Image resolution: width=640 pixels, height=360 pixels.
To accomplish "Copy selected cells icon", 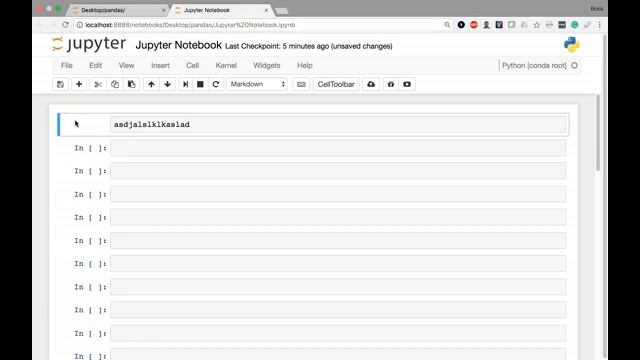I will [115, 84].
